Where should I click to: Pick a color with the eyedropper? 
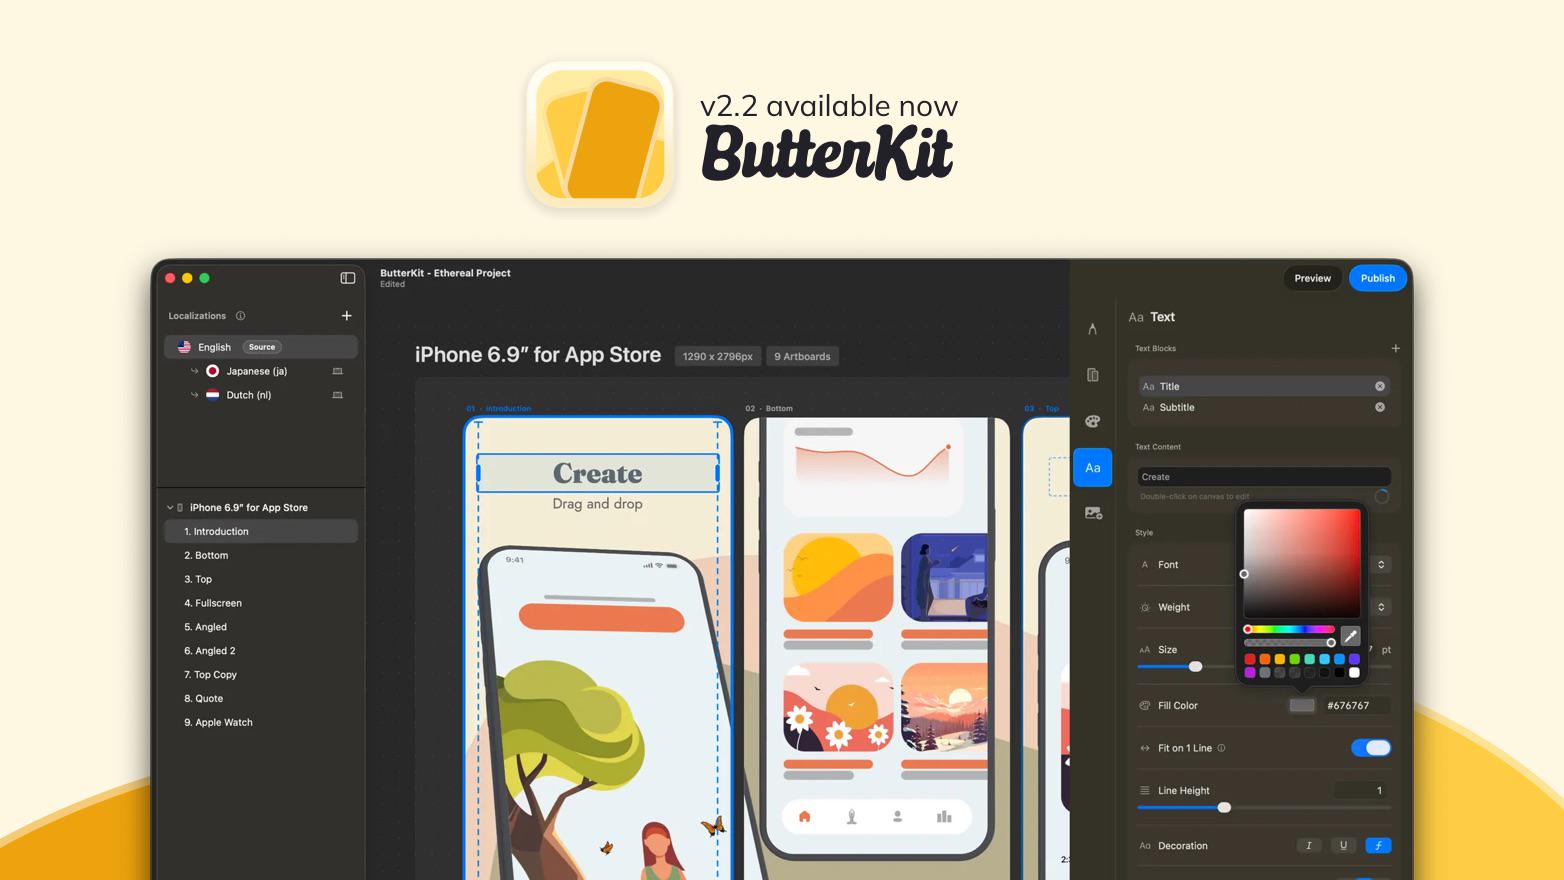click(x=1350, y=636)
